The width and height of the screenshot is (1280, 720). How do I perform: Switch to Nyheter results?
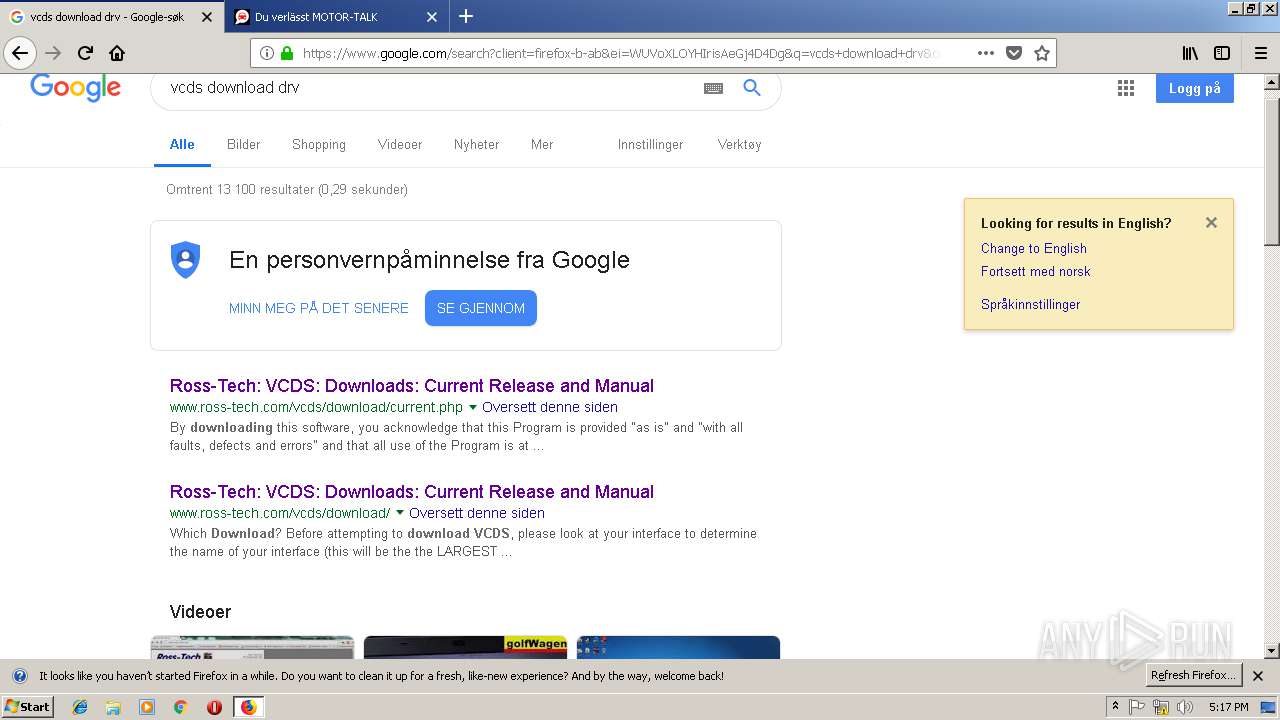pos(476,145)
